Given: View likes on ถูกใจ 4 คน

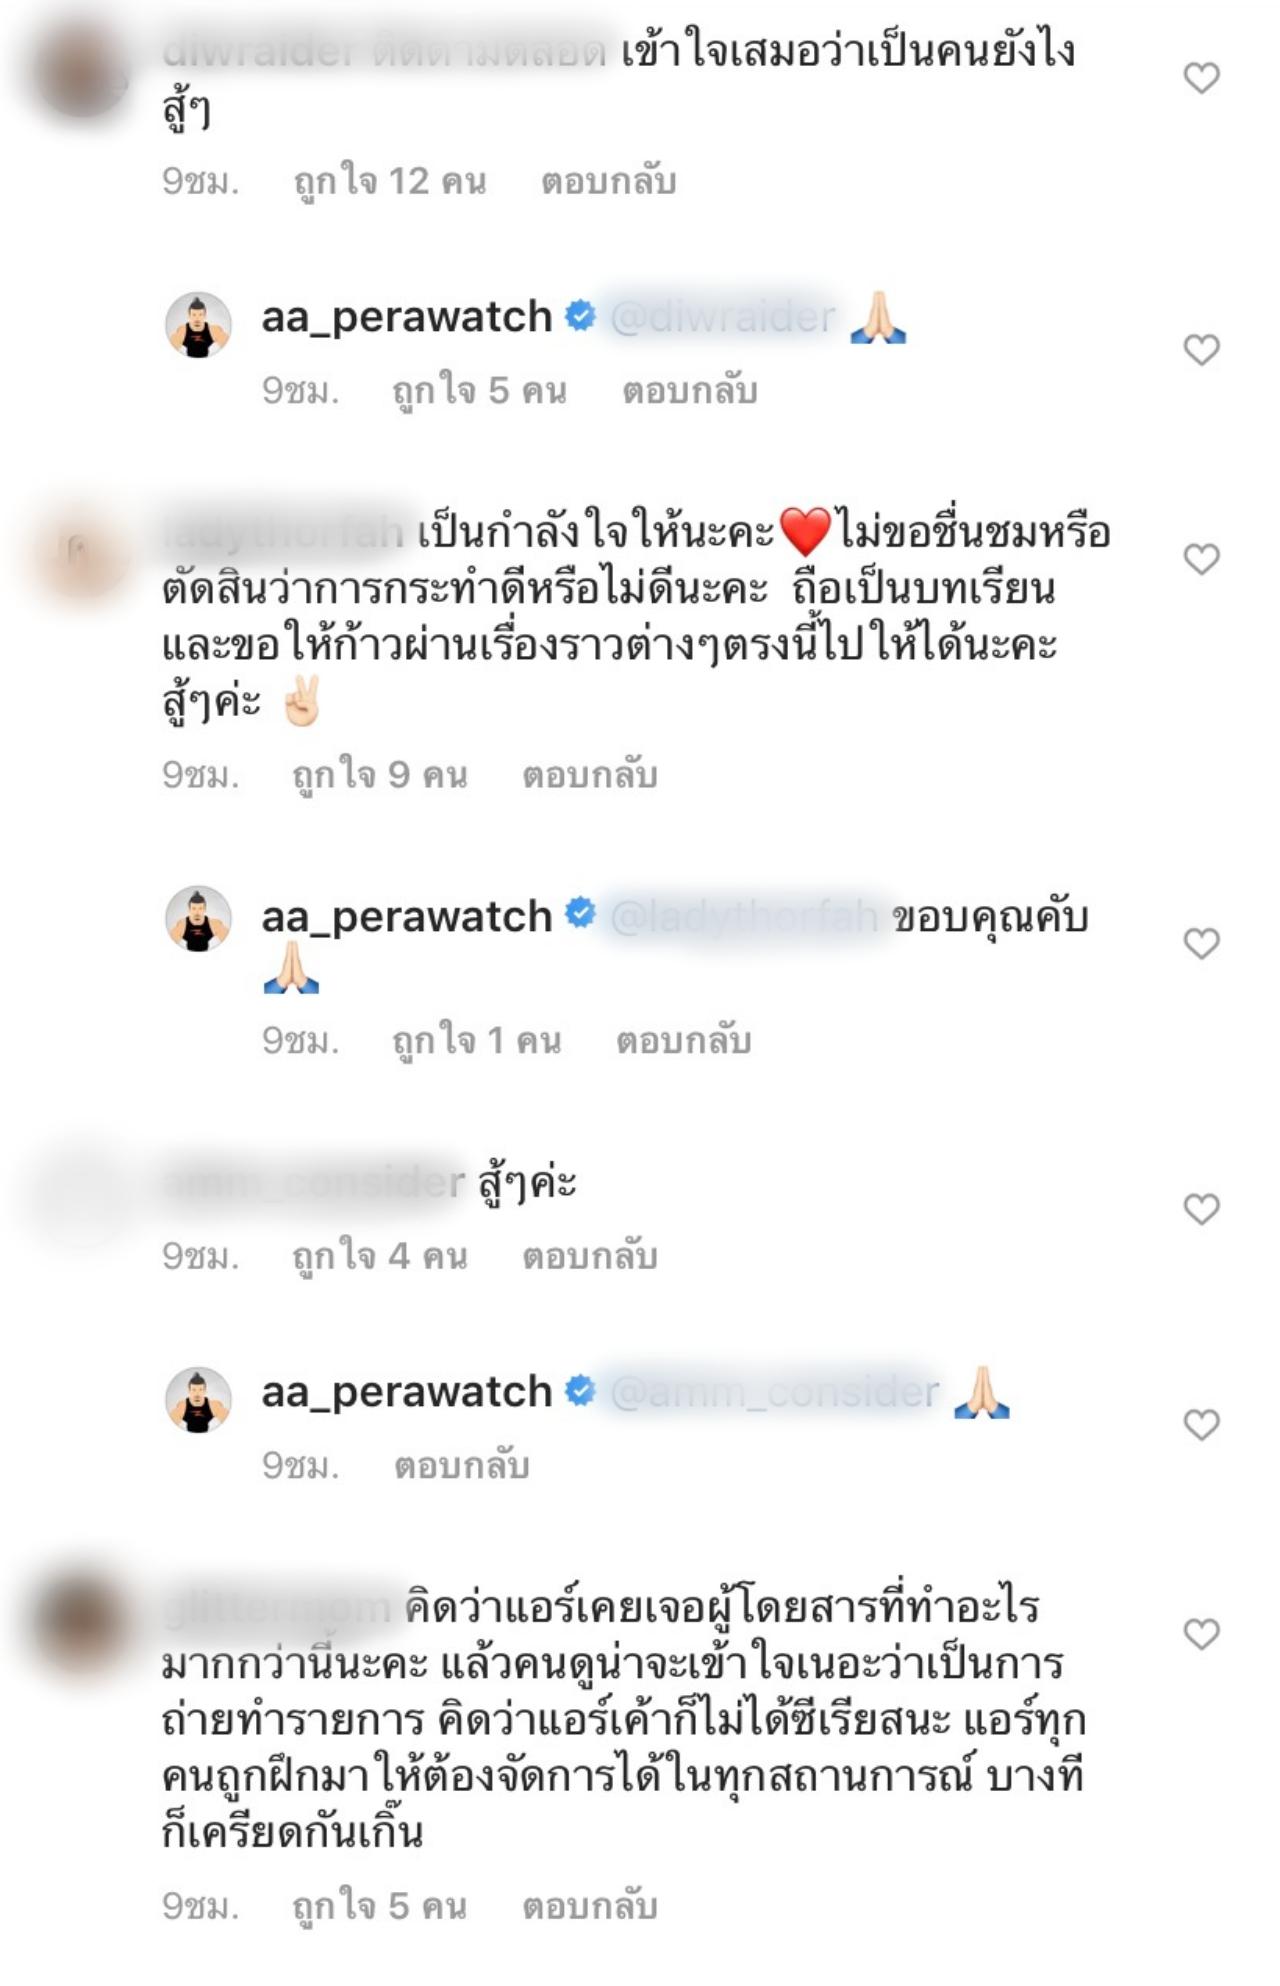Looking at the screenshot, I should (x=380, y=1256).
